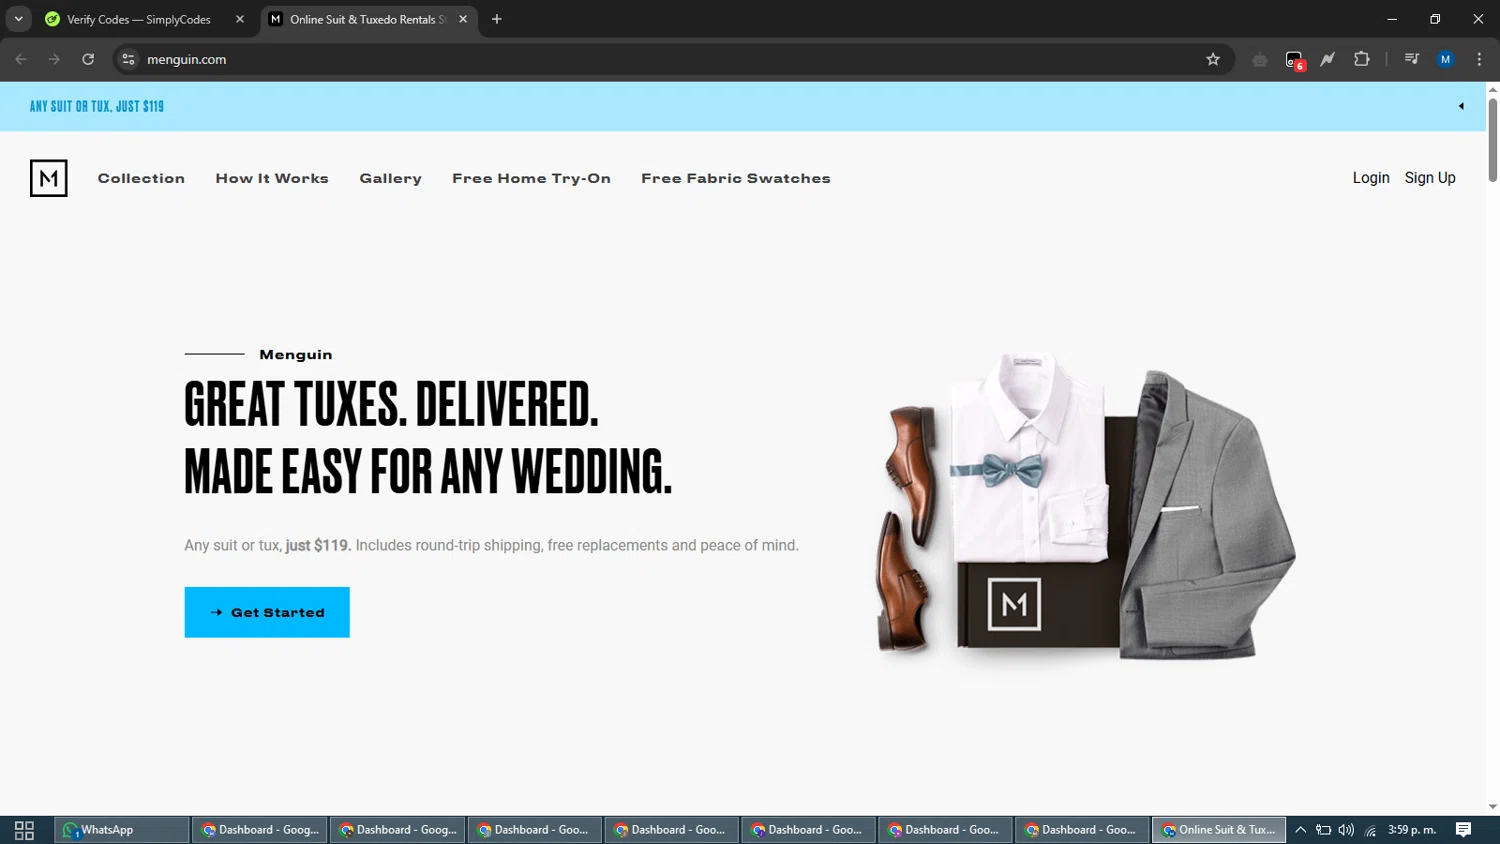Reload the page
This screenshot has height=844, width=1500.
tap(88, 59)
